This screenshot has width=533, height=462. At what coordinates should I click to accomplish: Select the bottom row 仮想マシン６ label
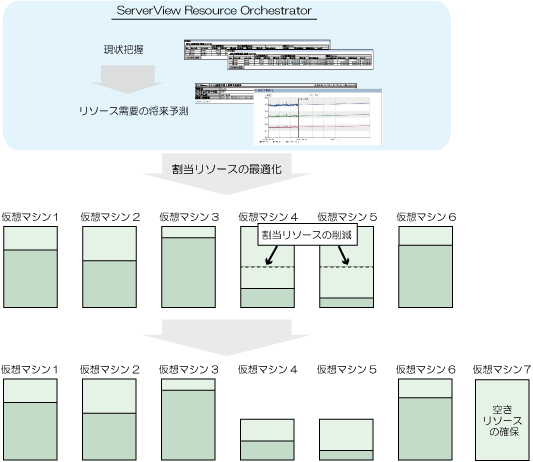[x=426, y=369]
